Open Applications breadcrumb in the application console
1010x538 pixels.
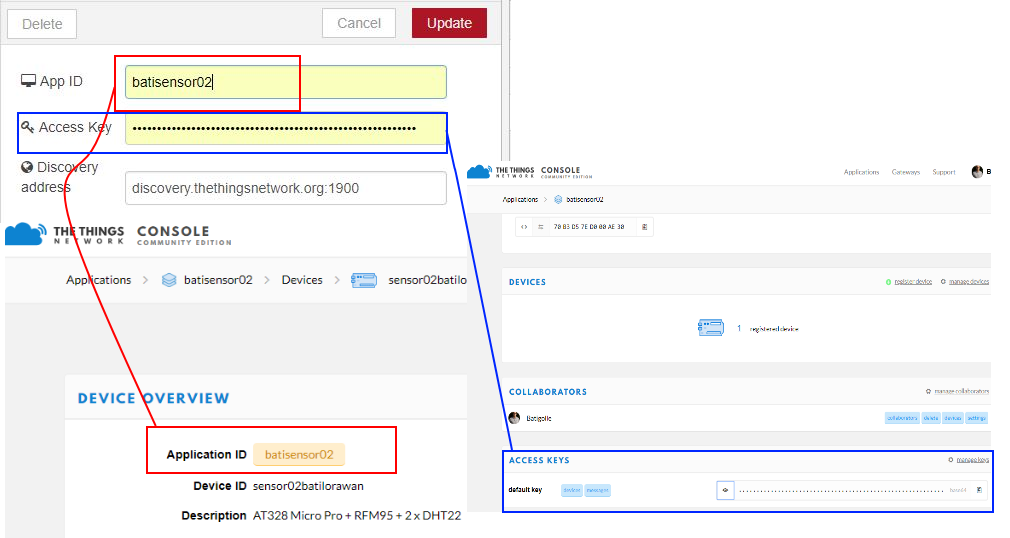(520, 200)
